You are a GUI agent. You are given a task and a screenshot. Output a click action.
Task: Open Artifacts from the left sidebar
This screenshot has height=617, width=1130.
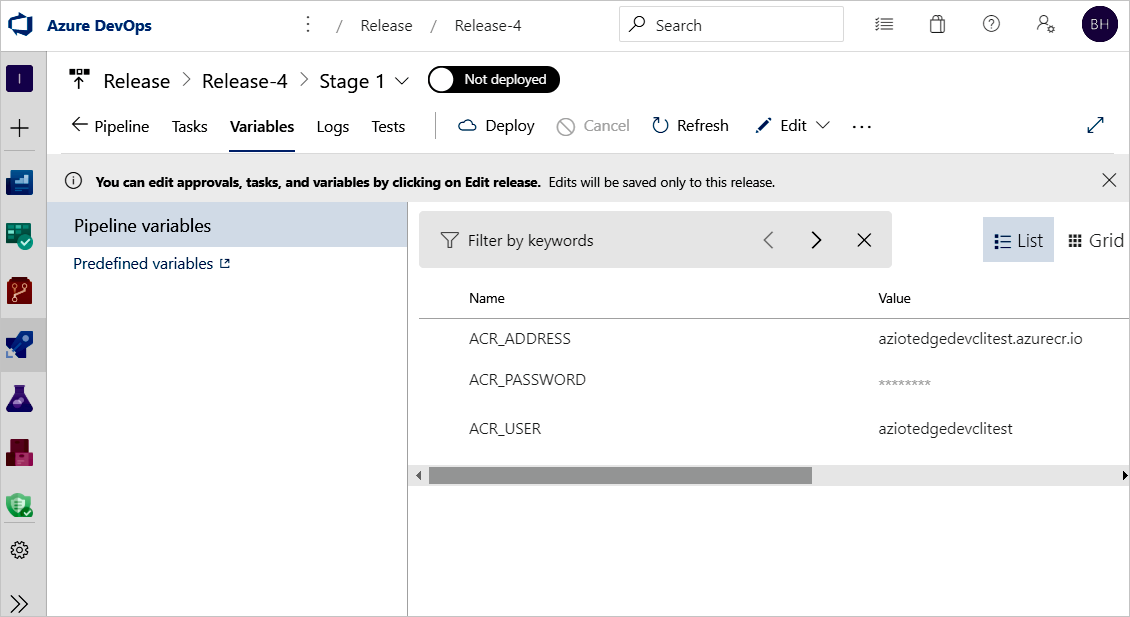(x=20, y=453)
